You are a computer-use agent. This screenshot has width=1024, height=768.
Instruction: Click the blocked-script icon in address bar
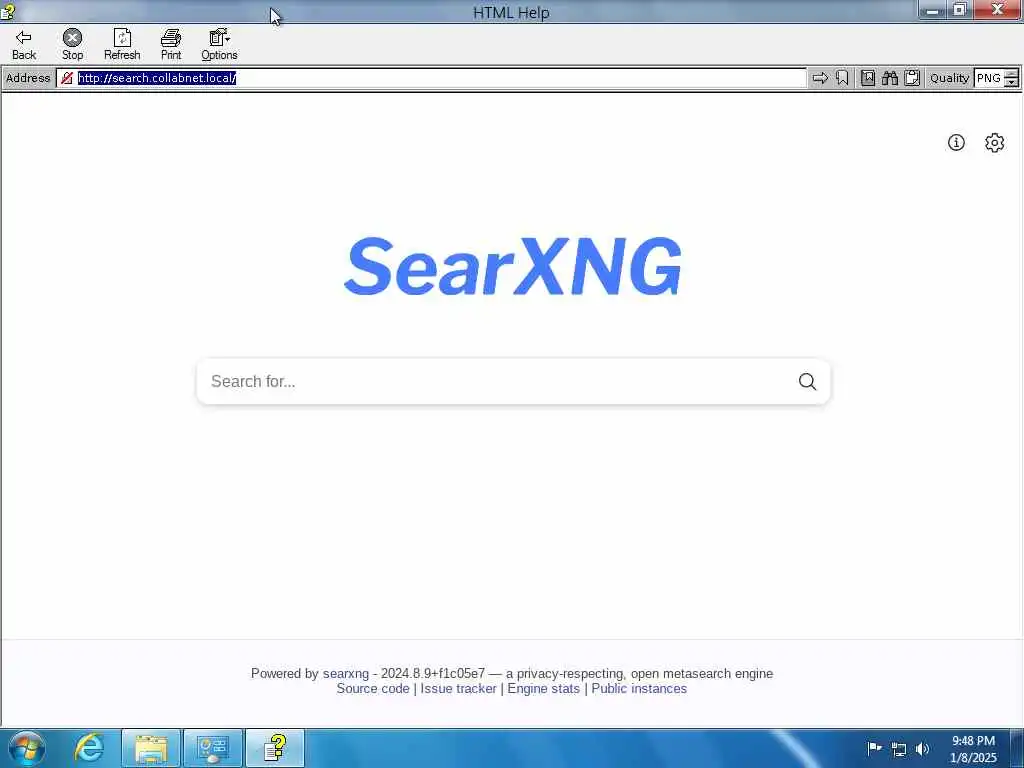click(66, 78)
